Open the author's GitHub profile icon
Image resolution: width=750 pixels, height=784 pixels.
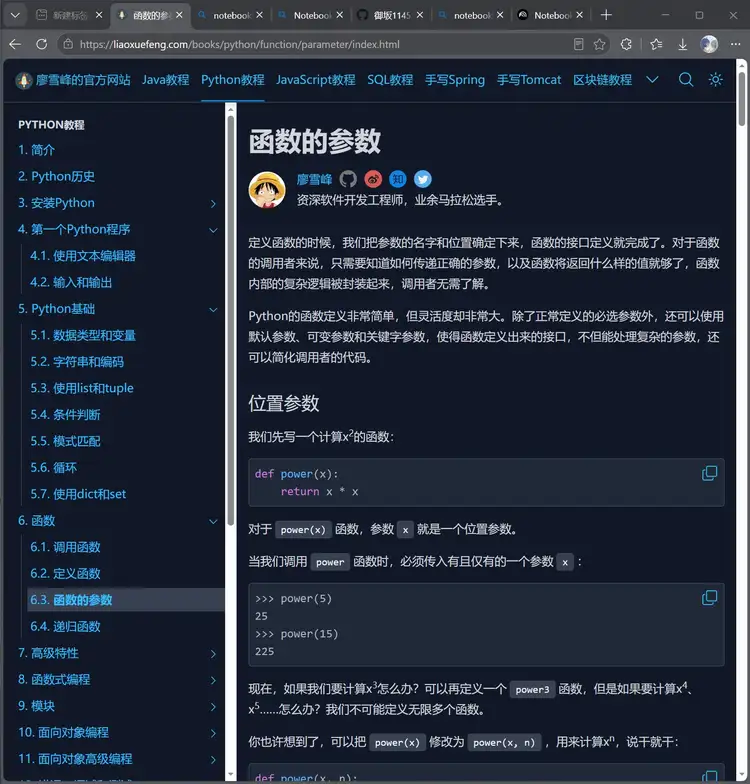[x=348, y=179]
